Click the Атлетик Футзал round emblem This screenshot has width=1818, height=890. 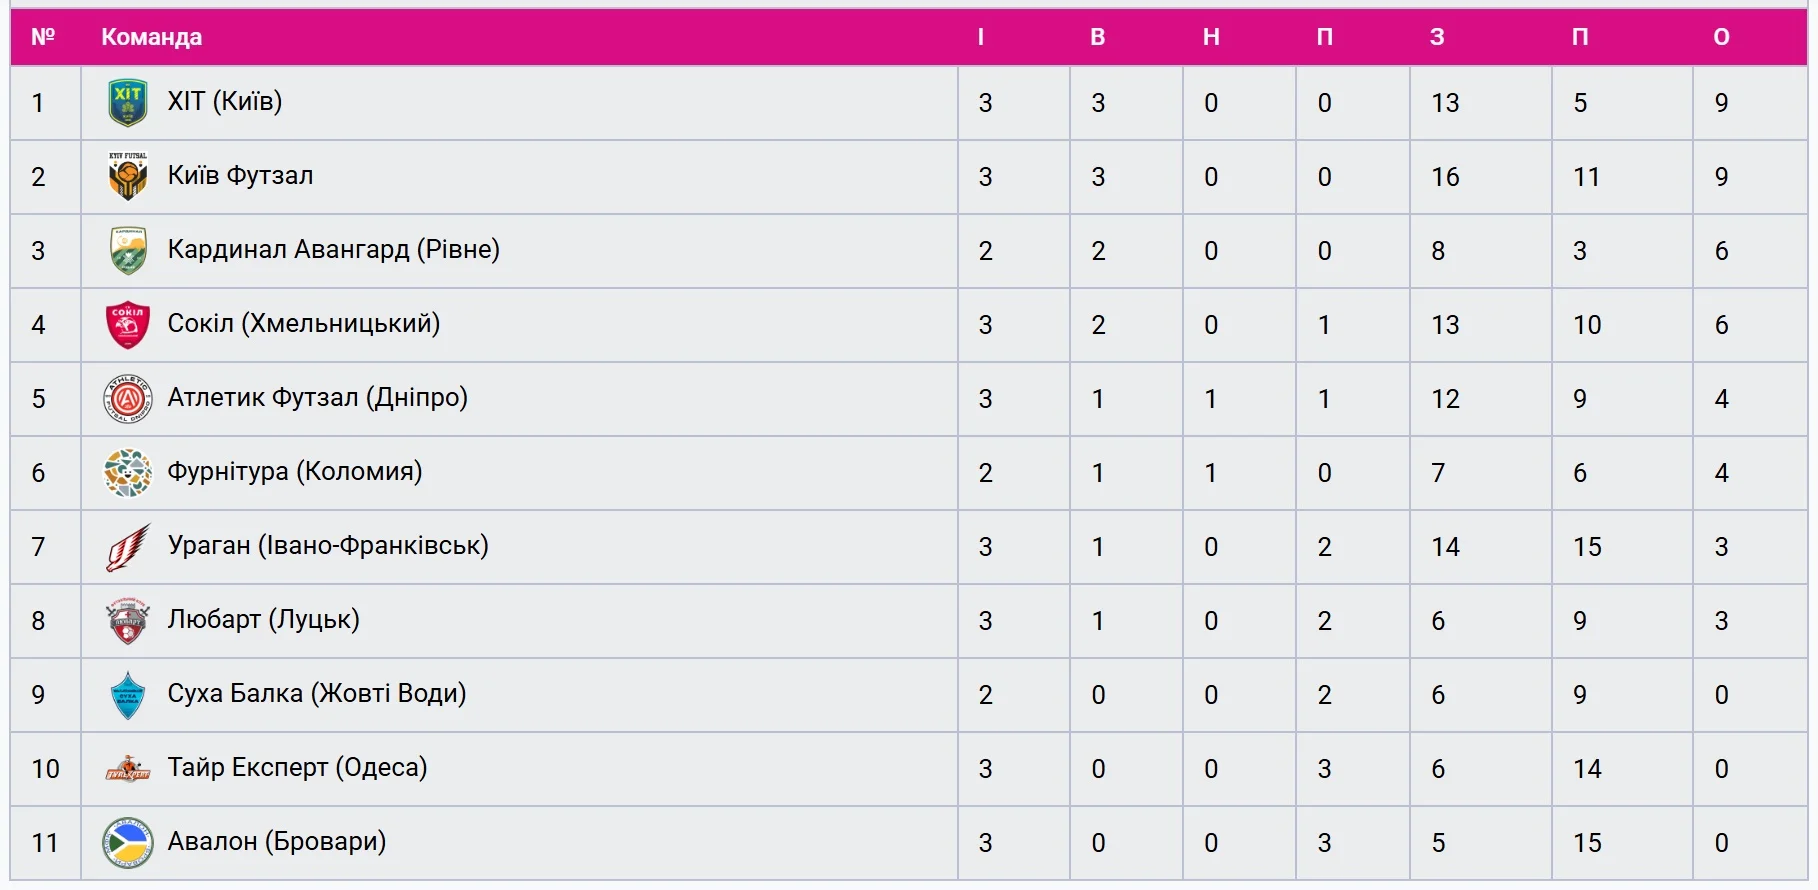(128, 399)
